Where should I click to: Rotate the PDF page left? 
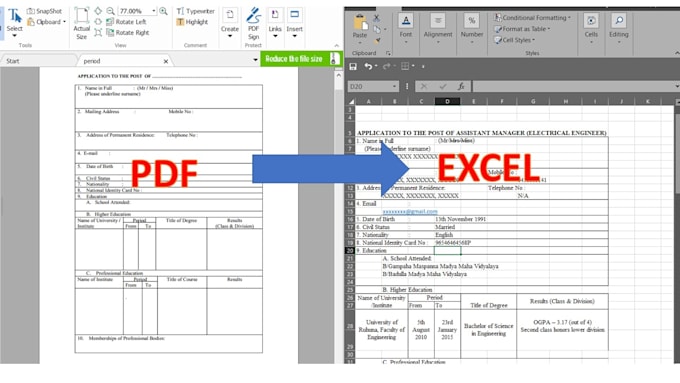tap(126, 22)
